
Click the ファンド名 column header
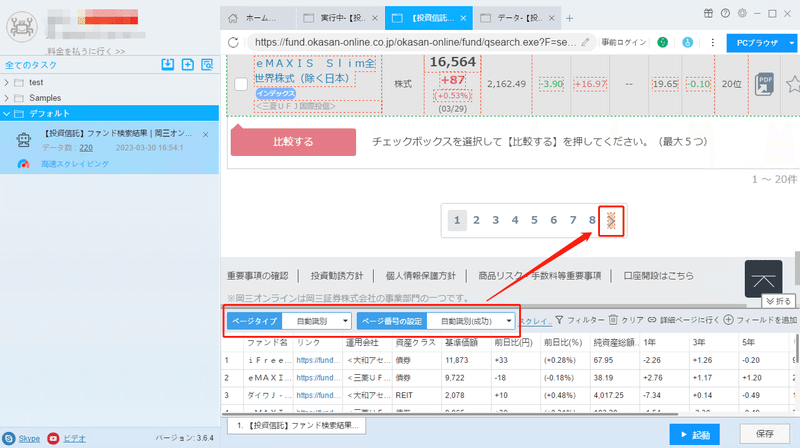click(x=267, y=342)
